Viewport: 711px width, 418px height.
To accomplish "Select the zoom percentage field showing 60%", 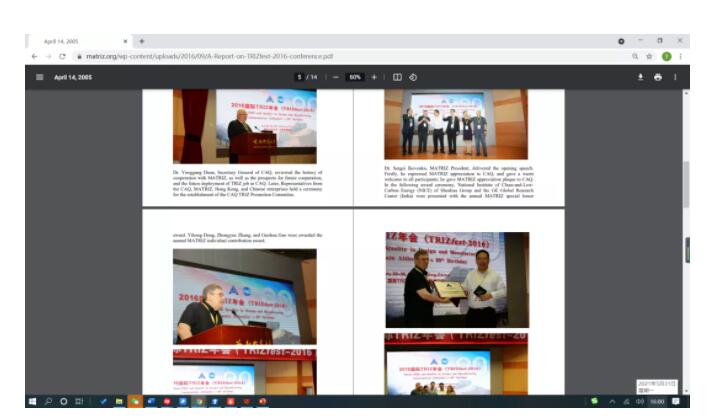I will [x=355, y=77].
